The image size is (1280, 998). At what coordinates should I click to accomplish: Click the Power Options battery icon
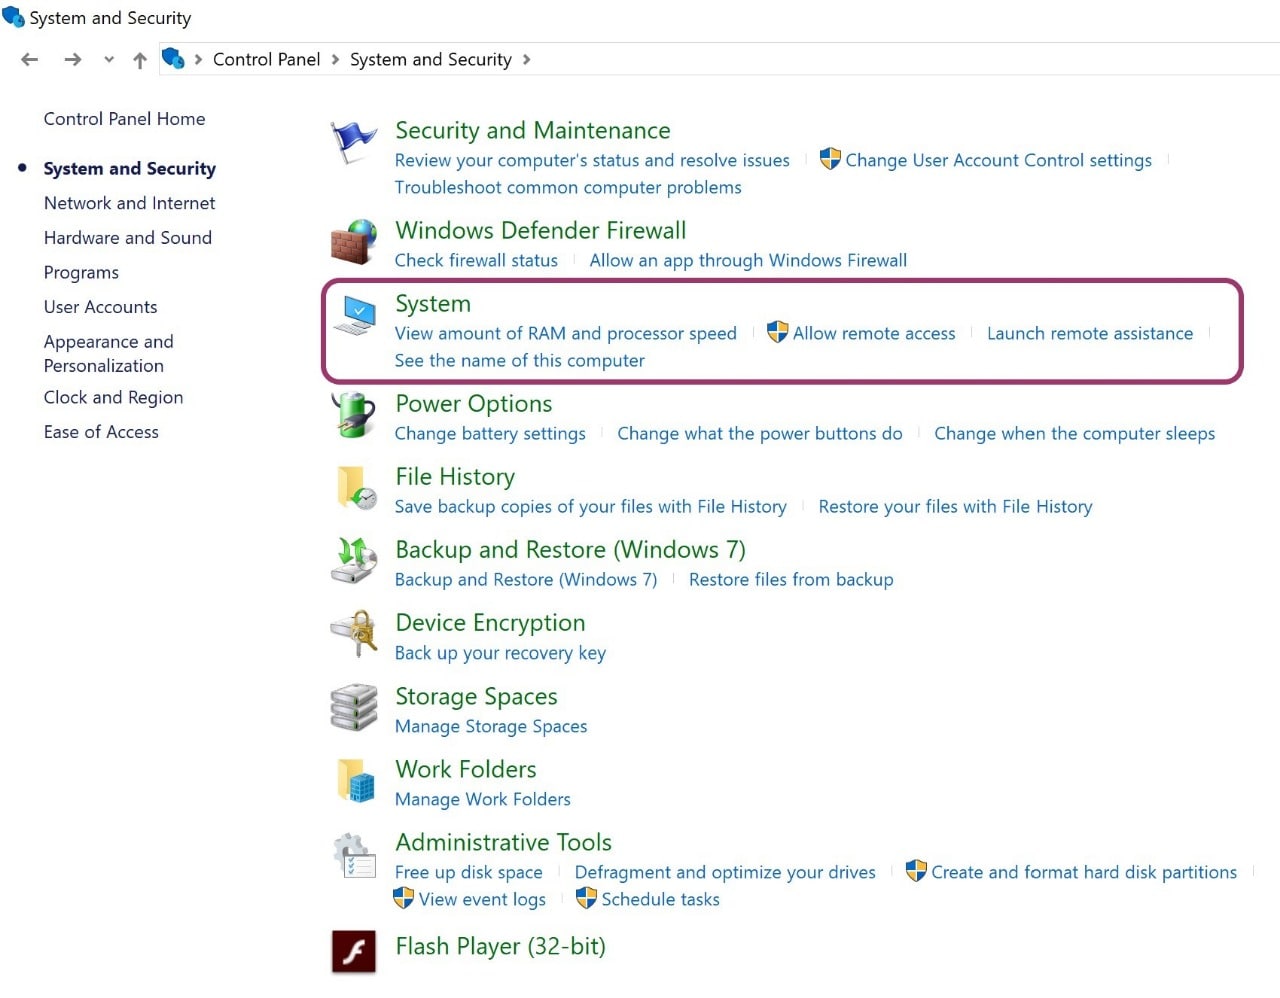point(354,415)
